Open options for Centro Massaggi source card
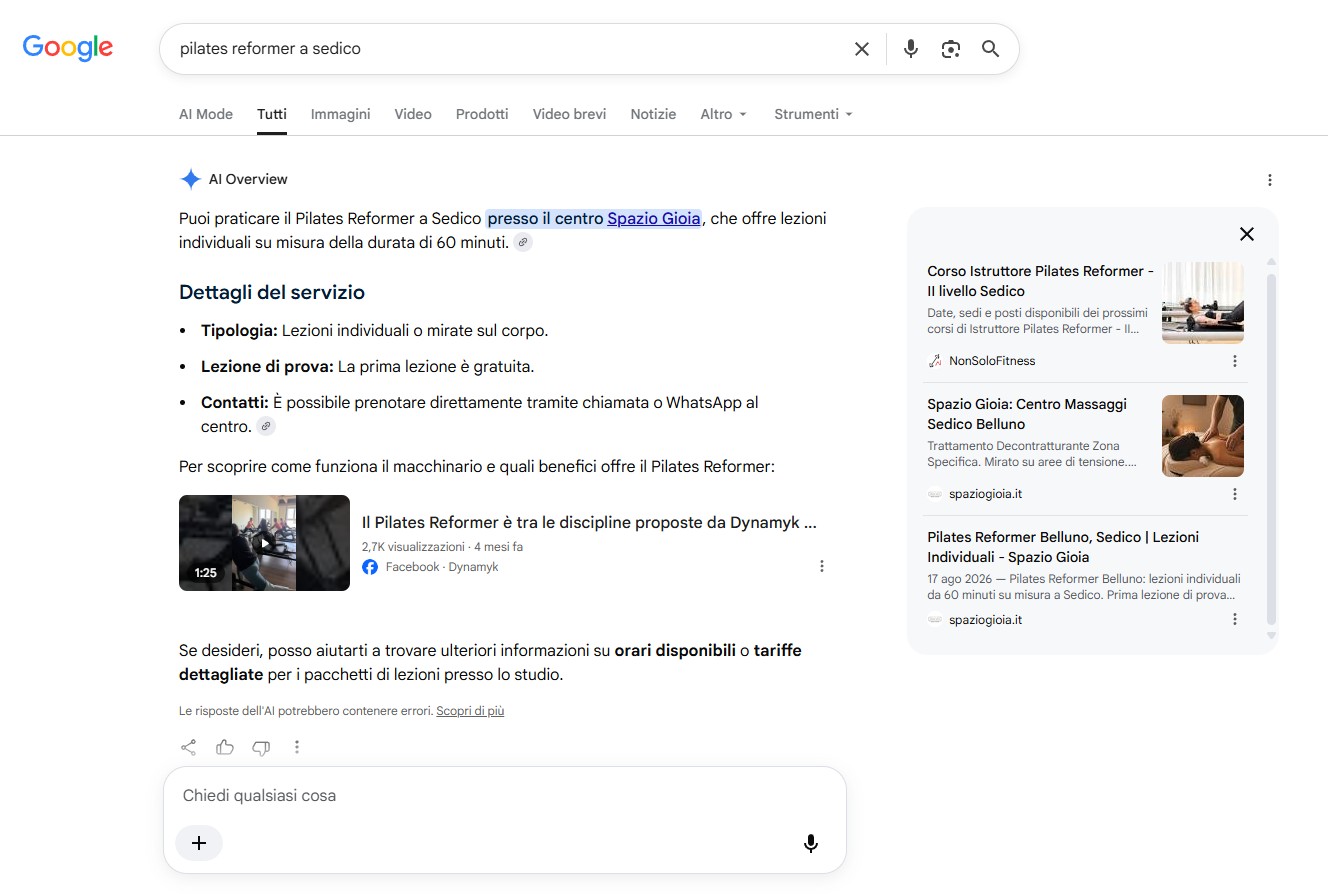 (x=1234, y=494)
